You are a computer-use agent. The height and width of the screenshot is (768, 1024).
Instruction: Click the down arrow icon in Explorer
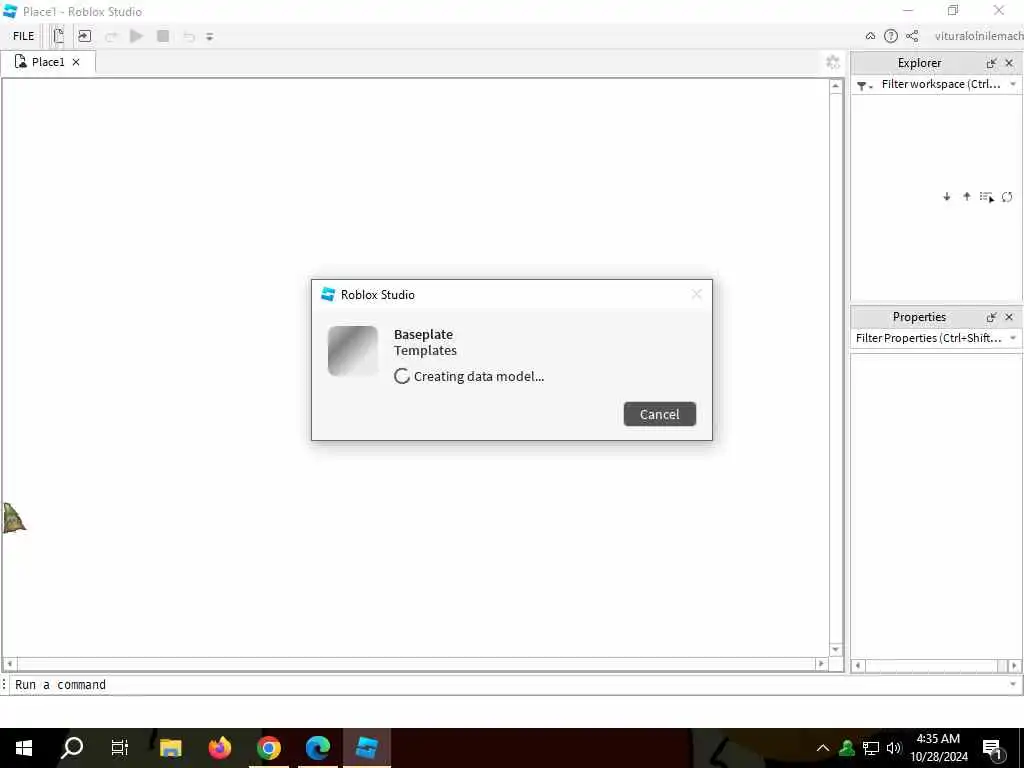tap(947, 197)
